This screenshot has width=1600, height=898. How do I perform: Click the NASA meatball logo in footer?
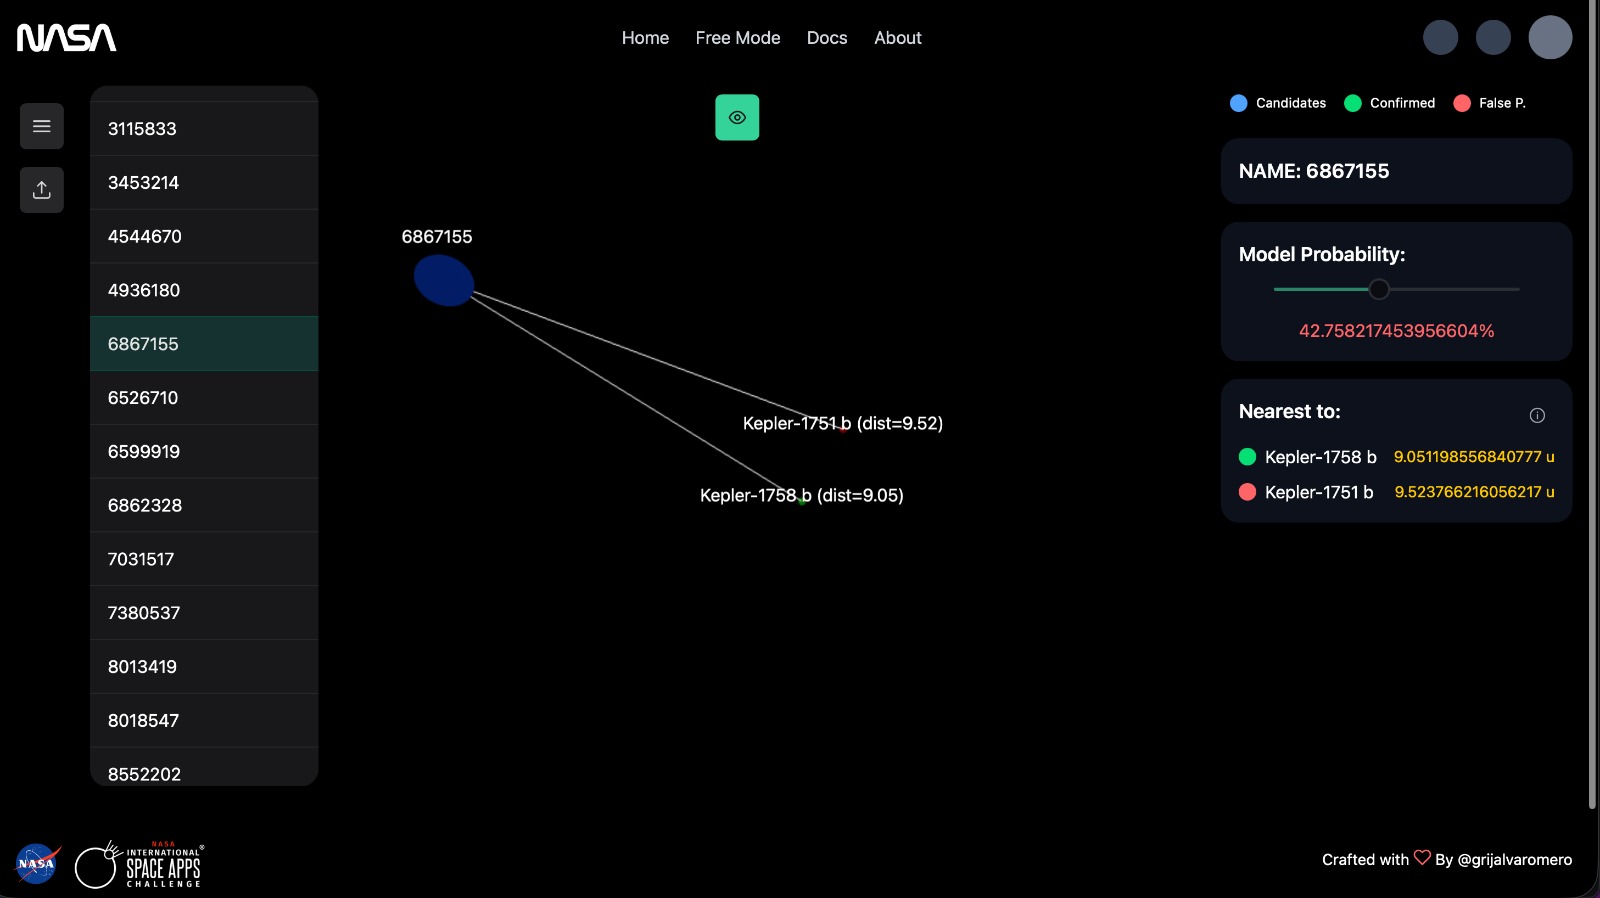(x=37, y=864)
